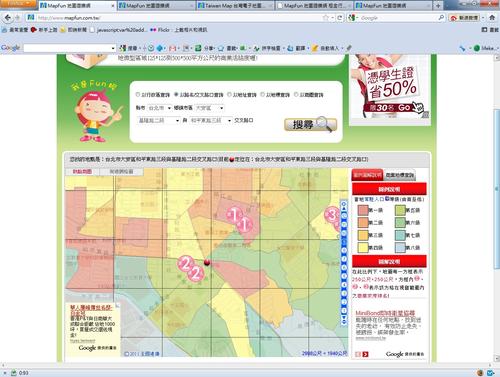
Task: Open a new browser tab with plus icon
Action: [x=438, y=6]
